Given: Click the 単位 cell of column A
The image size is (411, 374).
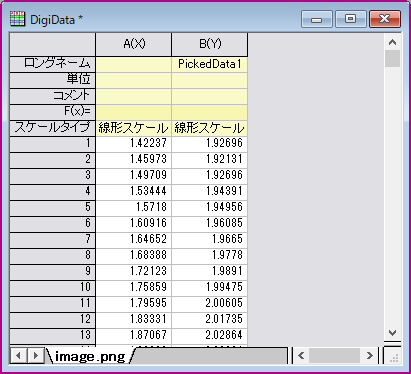Looking at the screenshot, I should click(x=134, y=80).
